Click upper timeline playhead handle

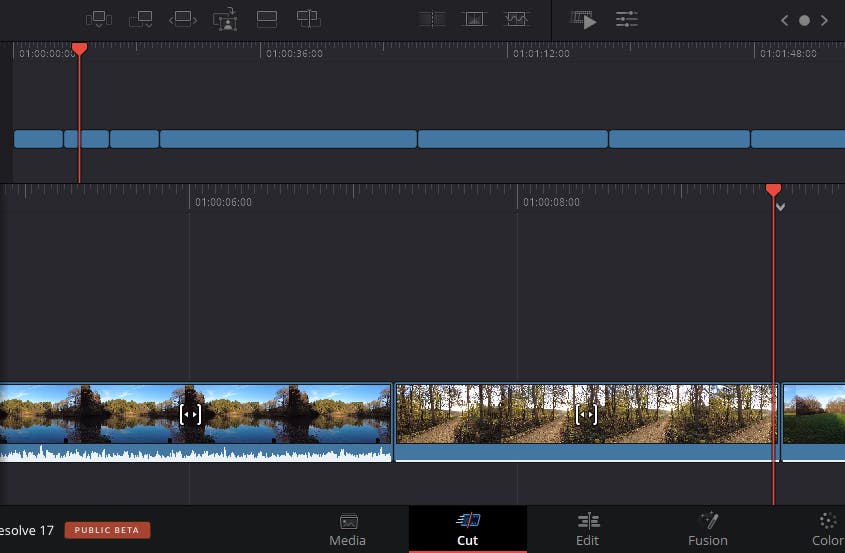tap(79, 49)
